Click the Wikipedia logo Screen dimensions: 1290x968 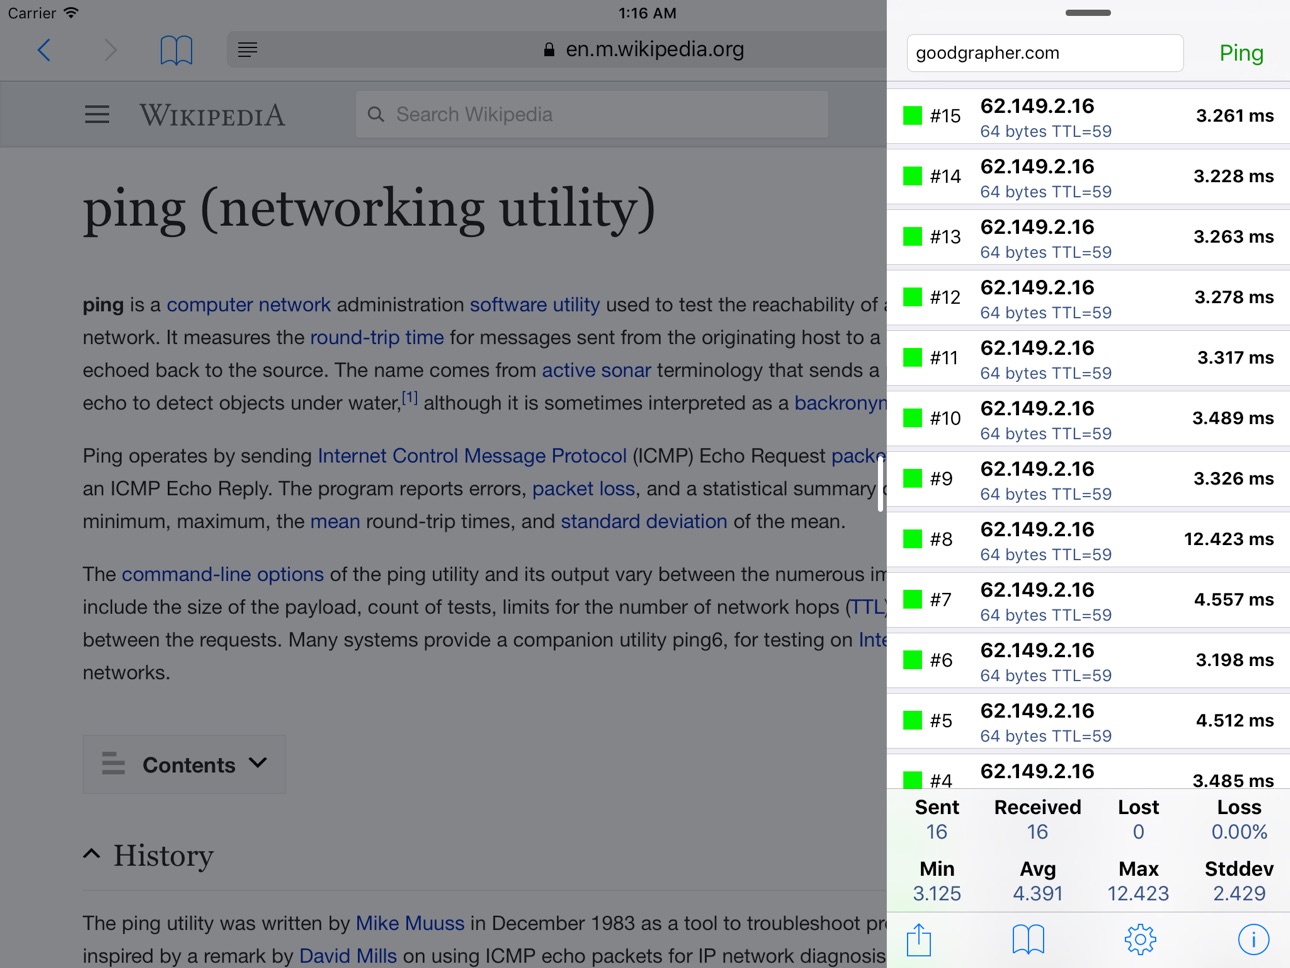click(212, 116)
